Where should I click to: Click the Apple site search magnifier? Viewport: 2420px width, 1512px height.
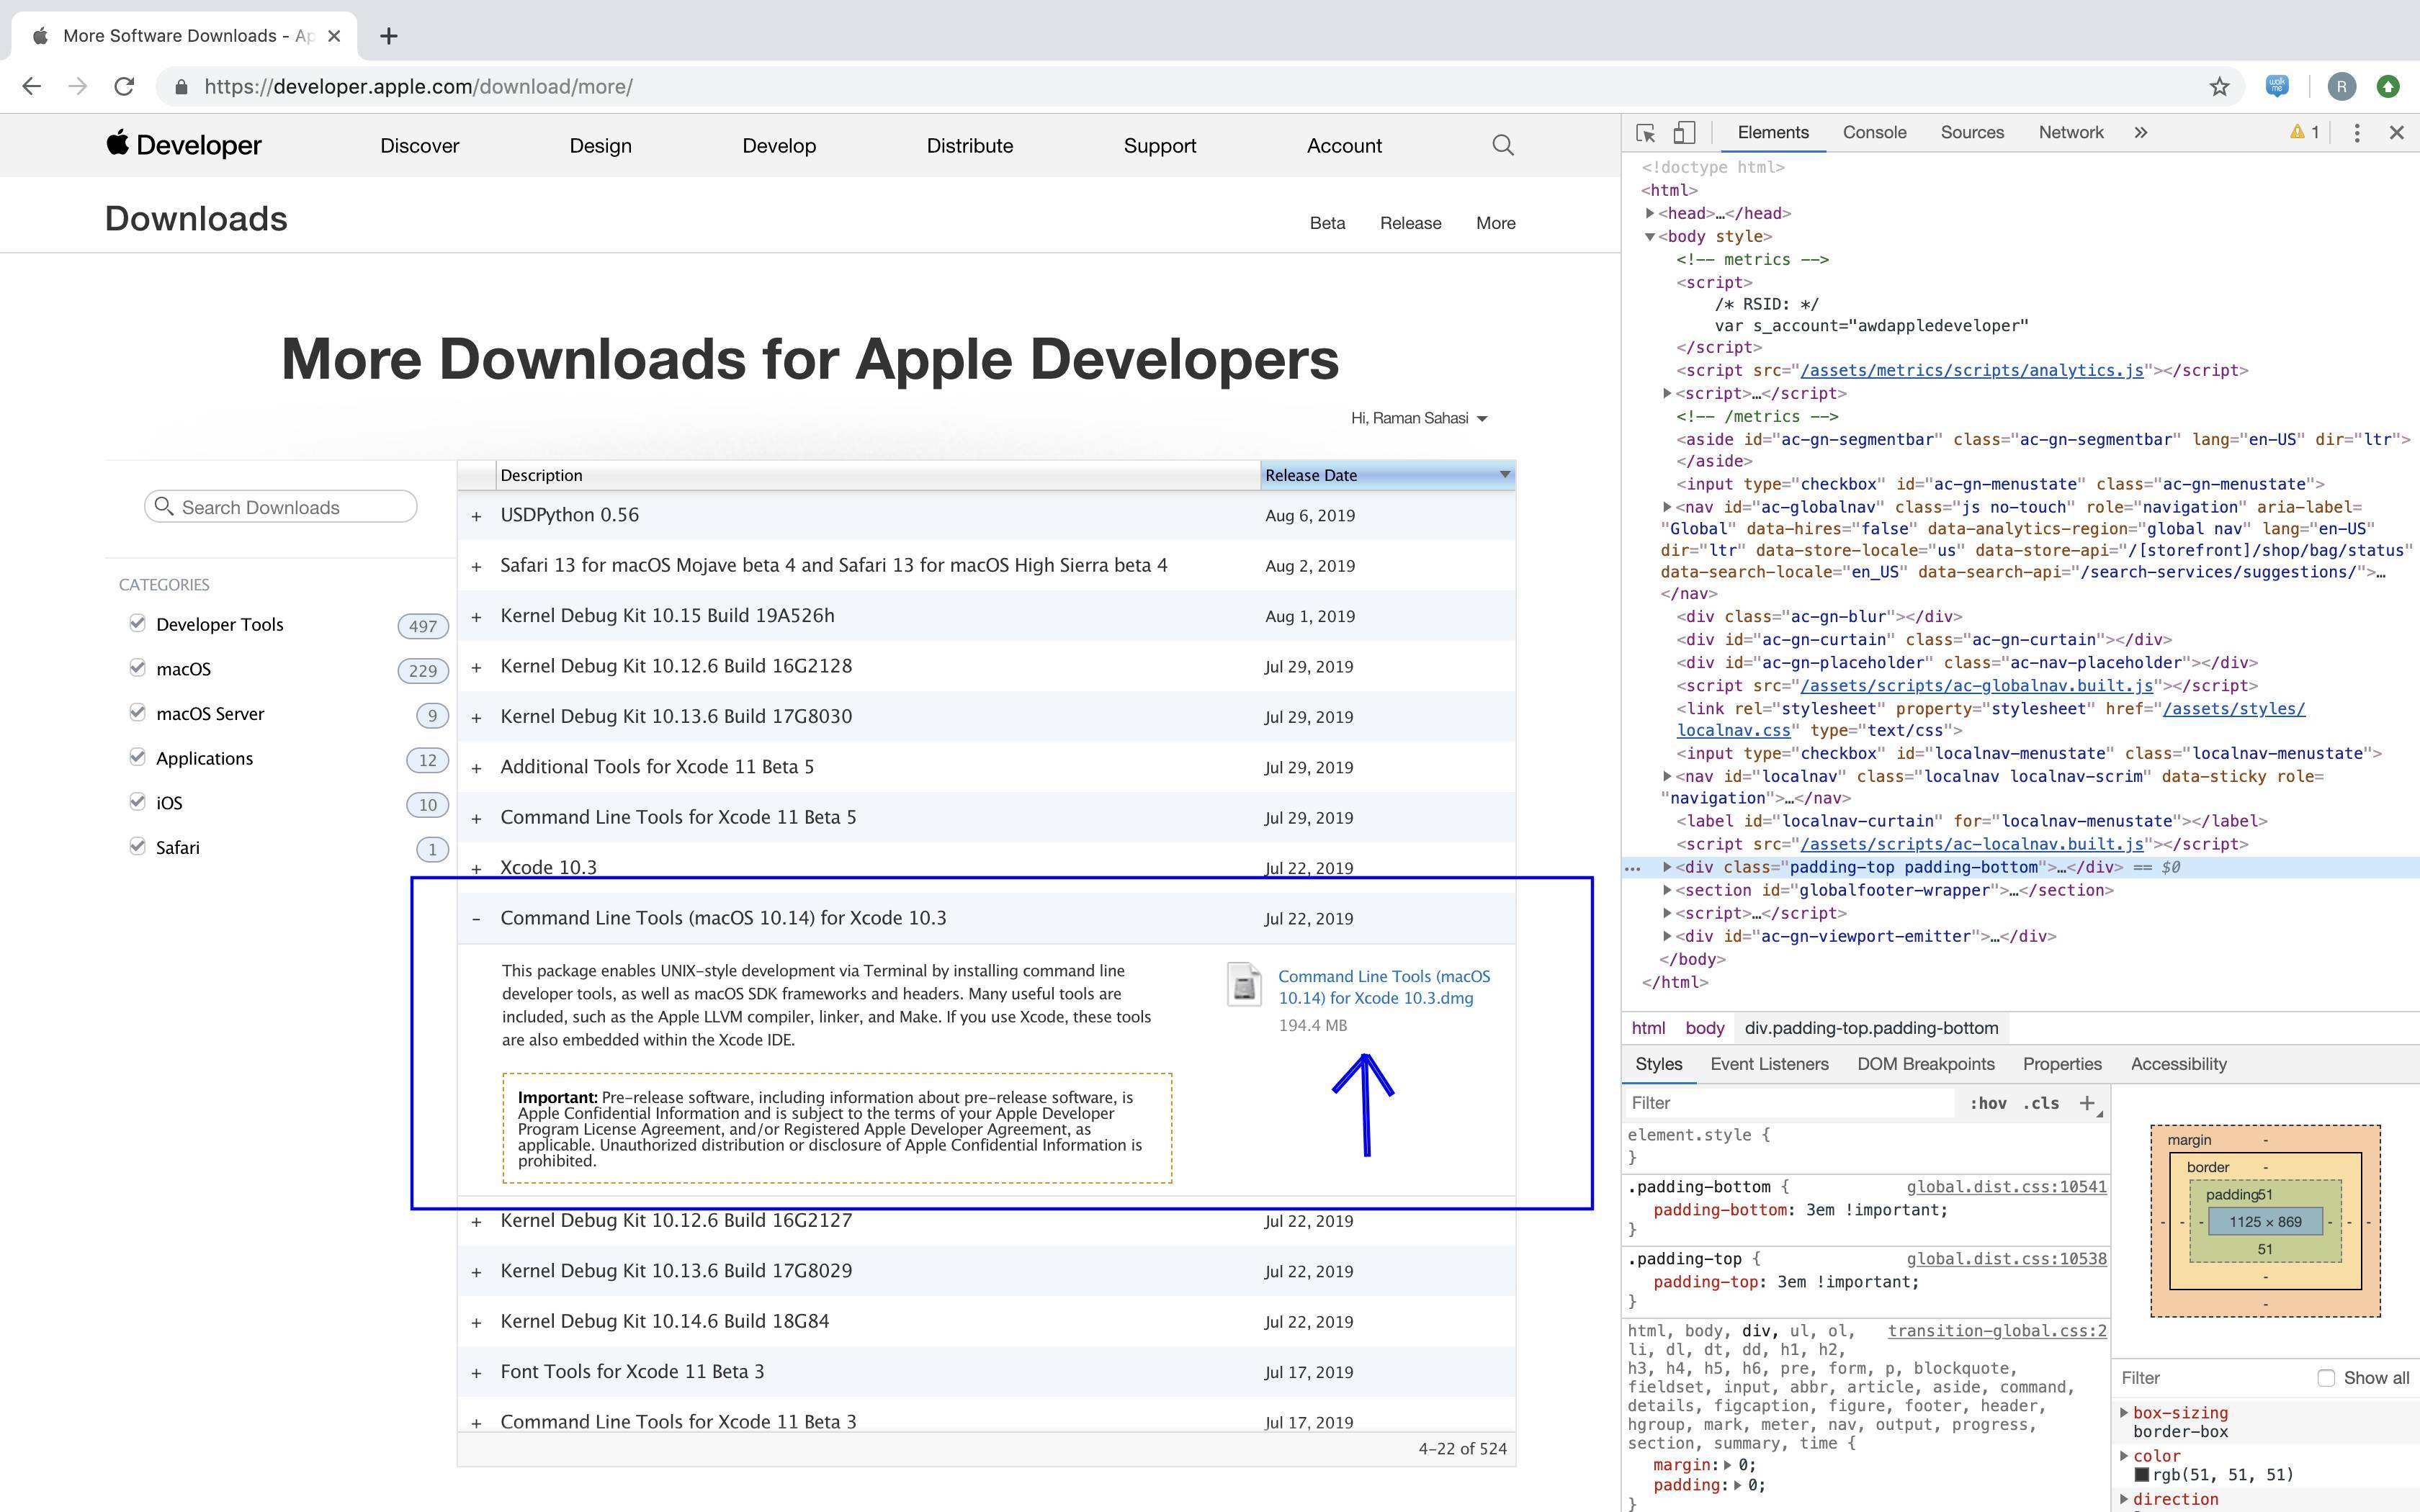click(x=1502, y=146)
